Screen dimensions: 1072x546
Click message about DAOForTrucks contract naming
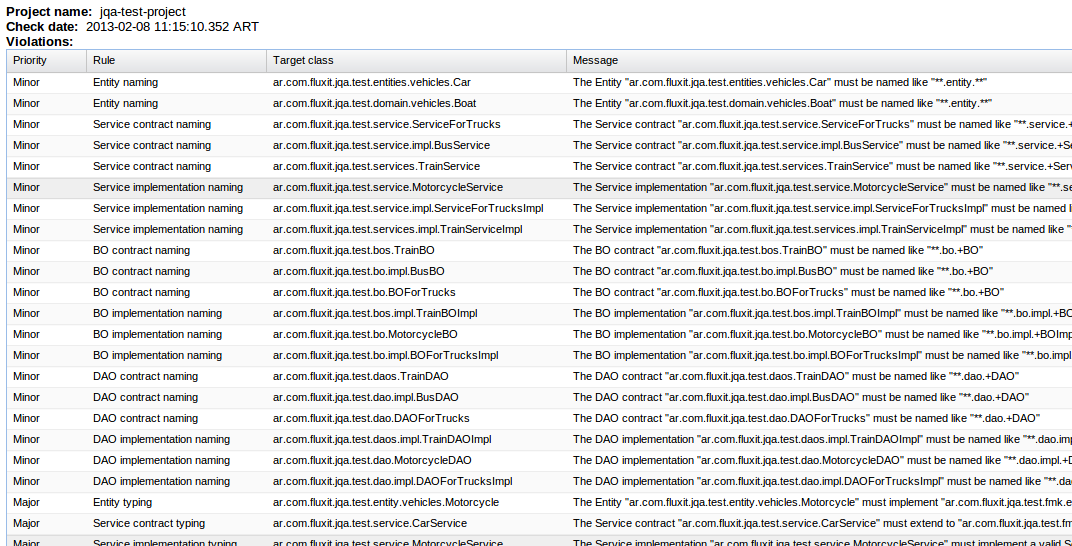click(807, 418)
